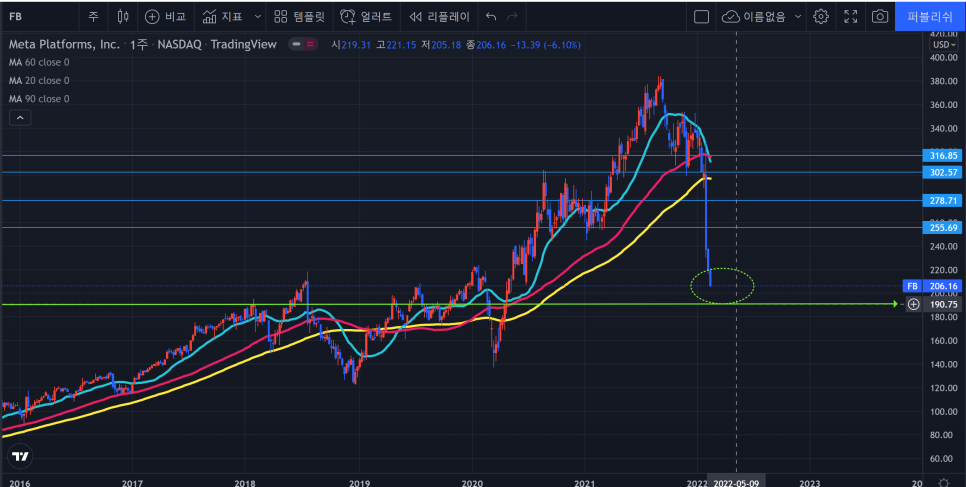Click the 비교 compare symbol button
Viewport: 966px width, 487px height.
(x=165, y=17)
